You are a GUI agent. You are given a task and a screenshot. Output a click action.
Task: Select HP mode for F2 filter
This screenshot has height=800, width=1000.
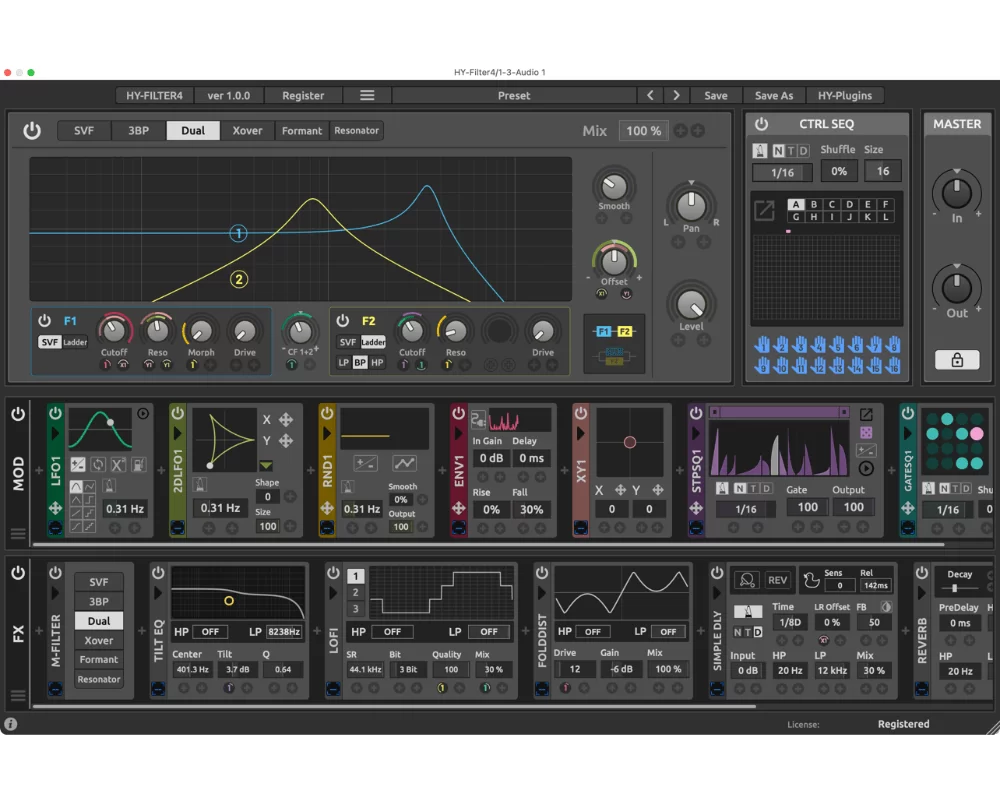click(377, 362)
